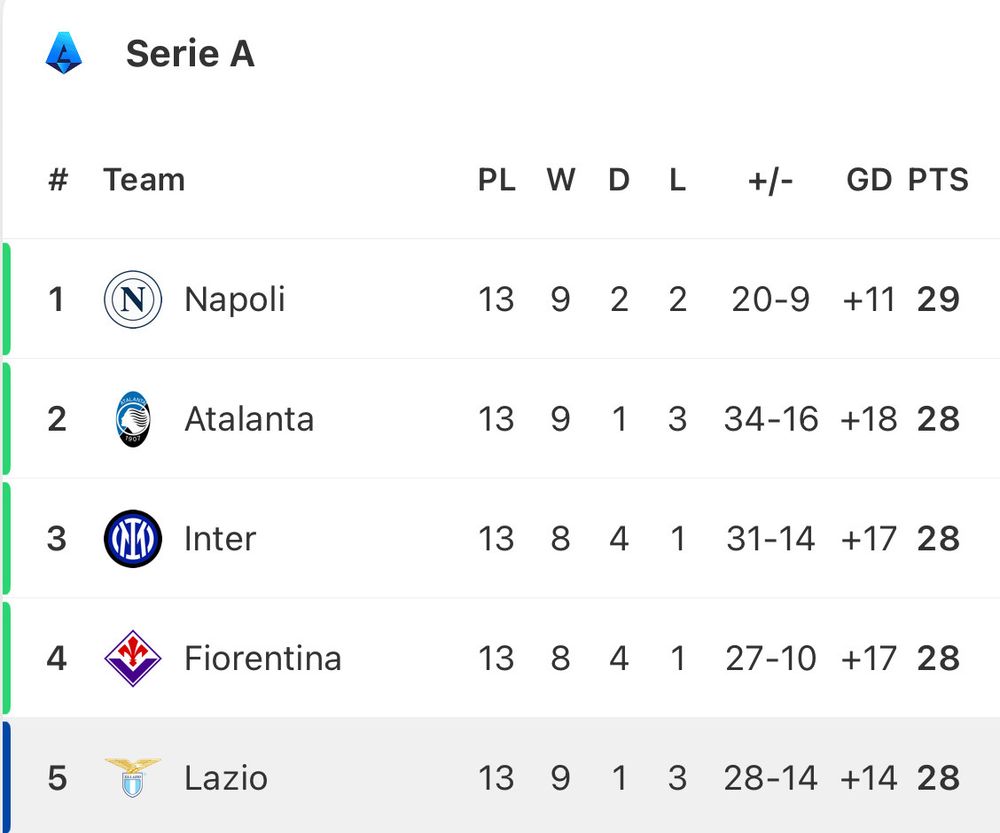This screenshot has height=833, width=1000.
Task: Open the Lazio team name
Action: pyautogui.click(x=226, y=778)
